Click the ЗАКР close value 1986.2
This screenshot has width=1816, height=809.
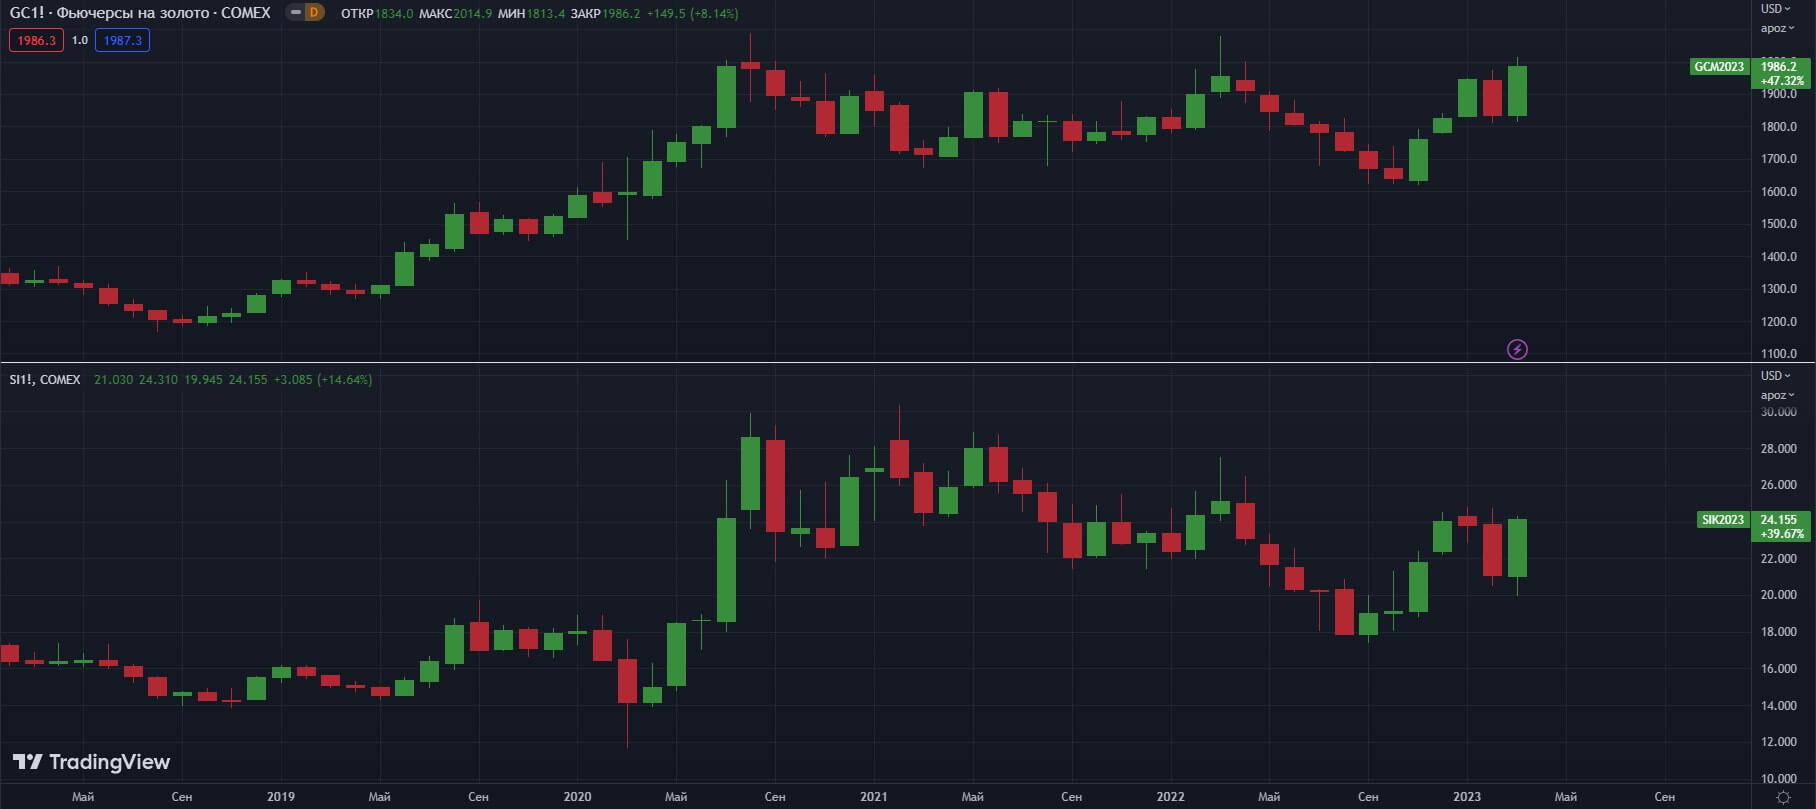[621, 14]
